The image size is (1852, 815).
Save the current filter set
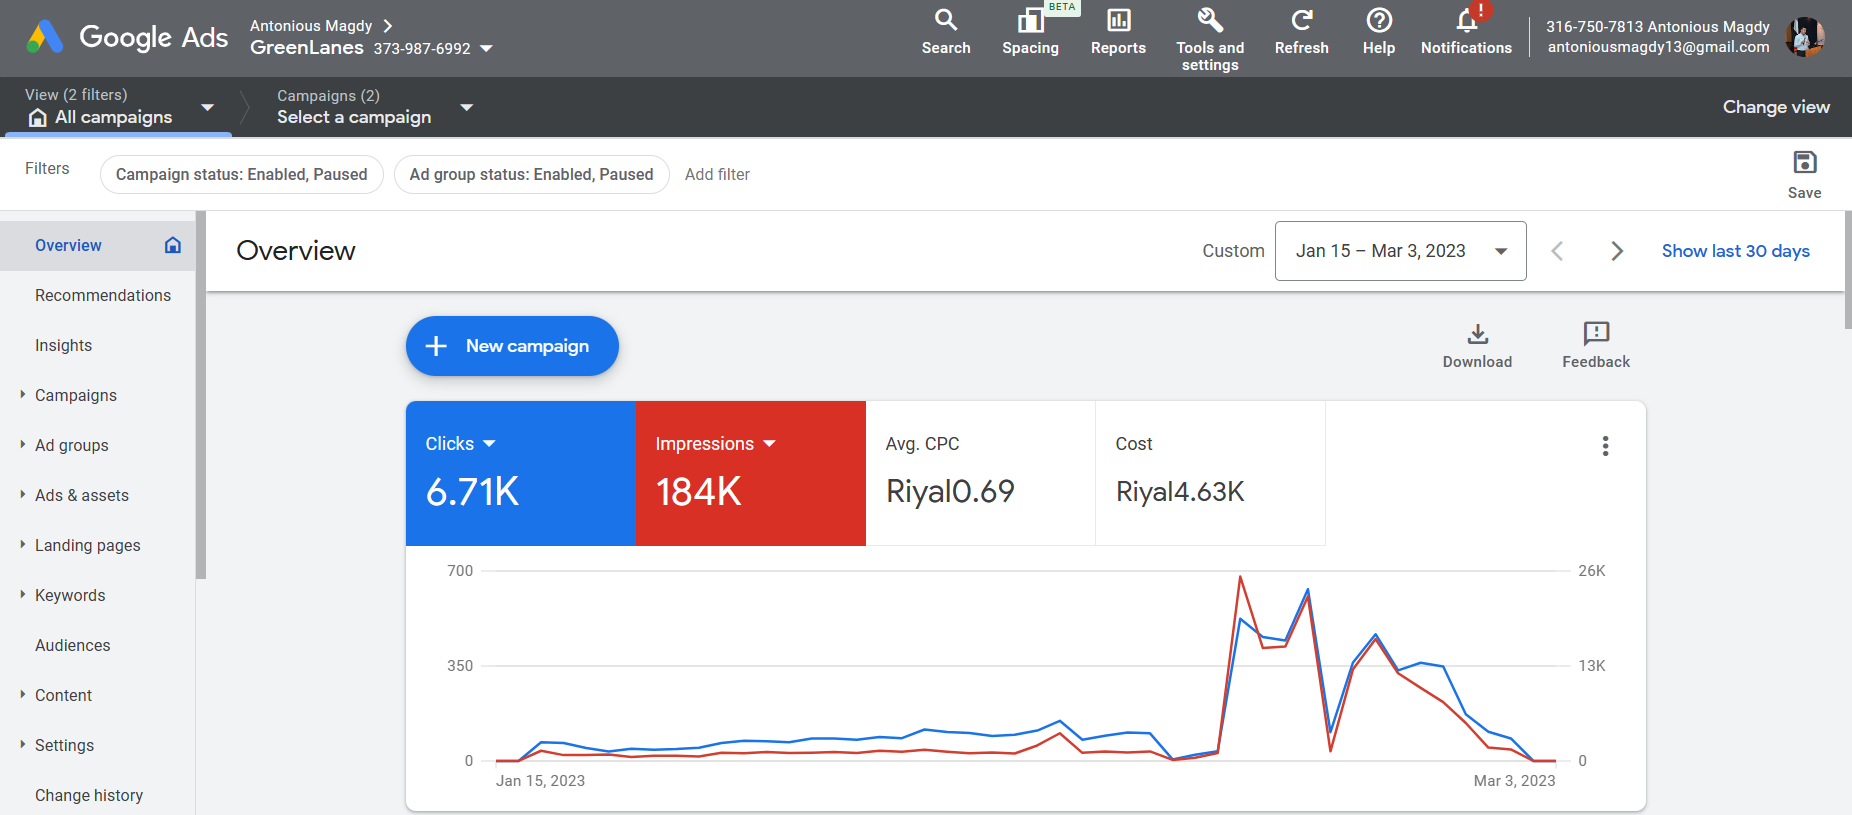1804,163
